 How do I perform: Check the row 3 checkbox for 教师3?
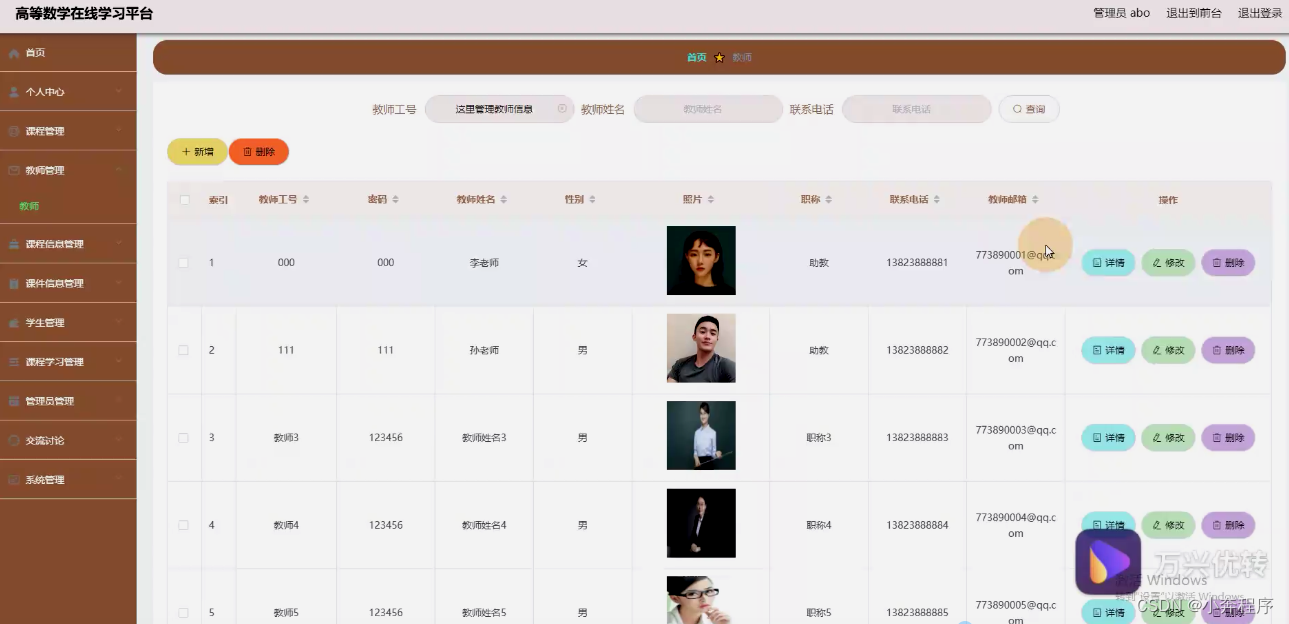coord(183,438)
